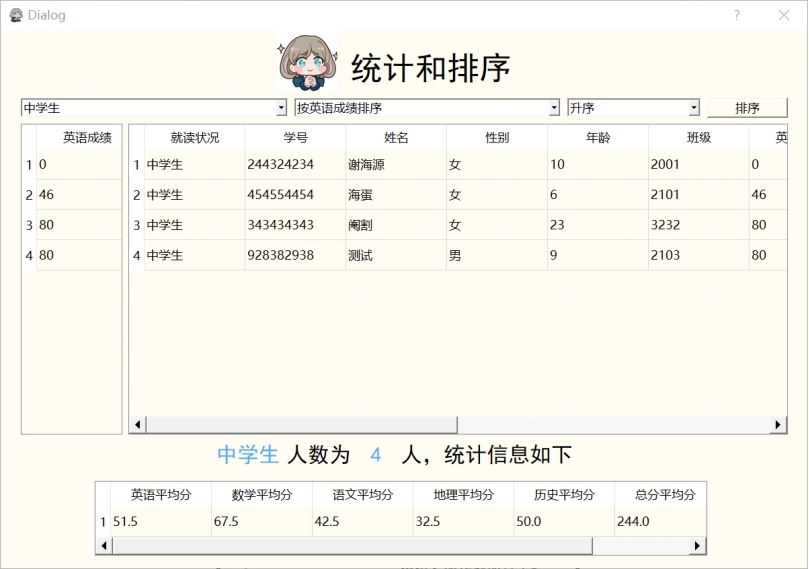Select student ID 244324234 cell

pyautogui.click(x=295, y=165)
